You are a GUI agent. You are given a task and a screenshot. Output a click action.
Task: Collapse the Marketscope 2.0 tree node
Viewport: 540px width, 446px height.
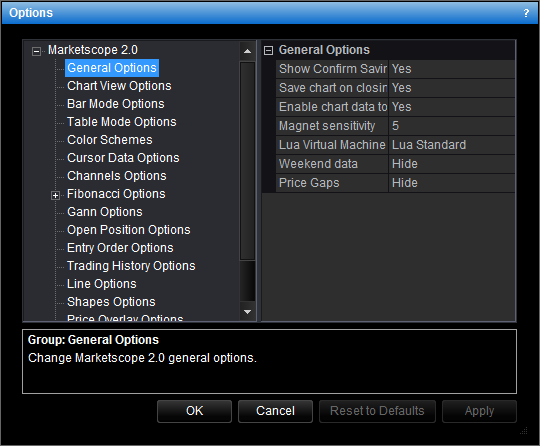click(36, 51)
